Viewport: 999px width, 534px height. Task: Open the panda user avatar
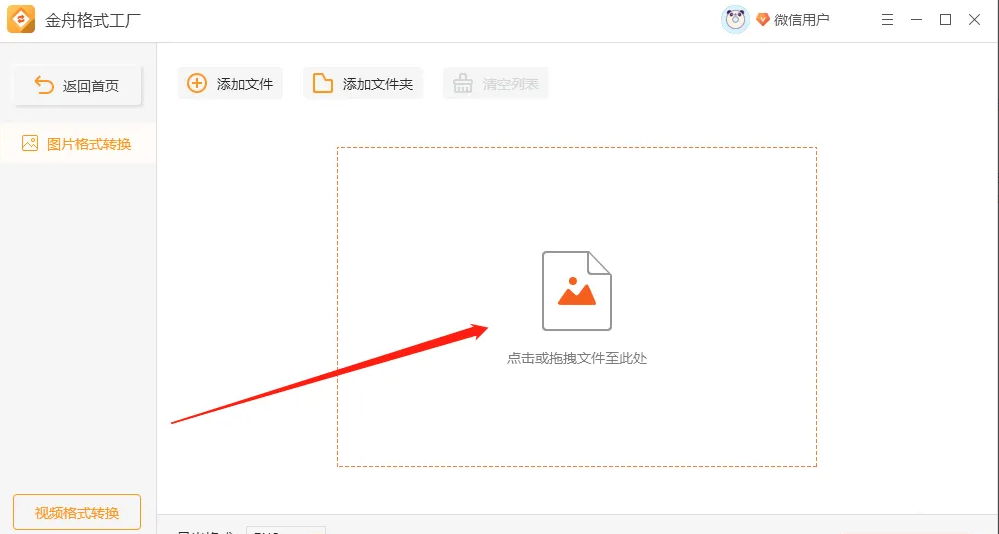pyautogui.click(x=735, y=20)
